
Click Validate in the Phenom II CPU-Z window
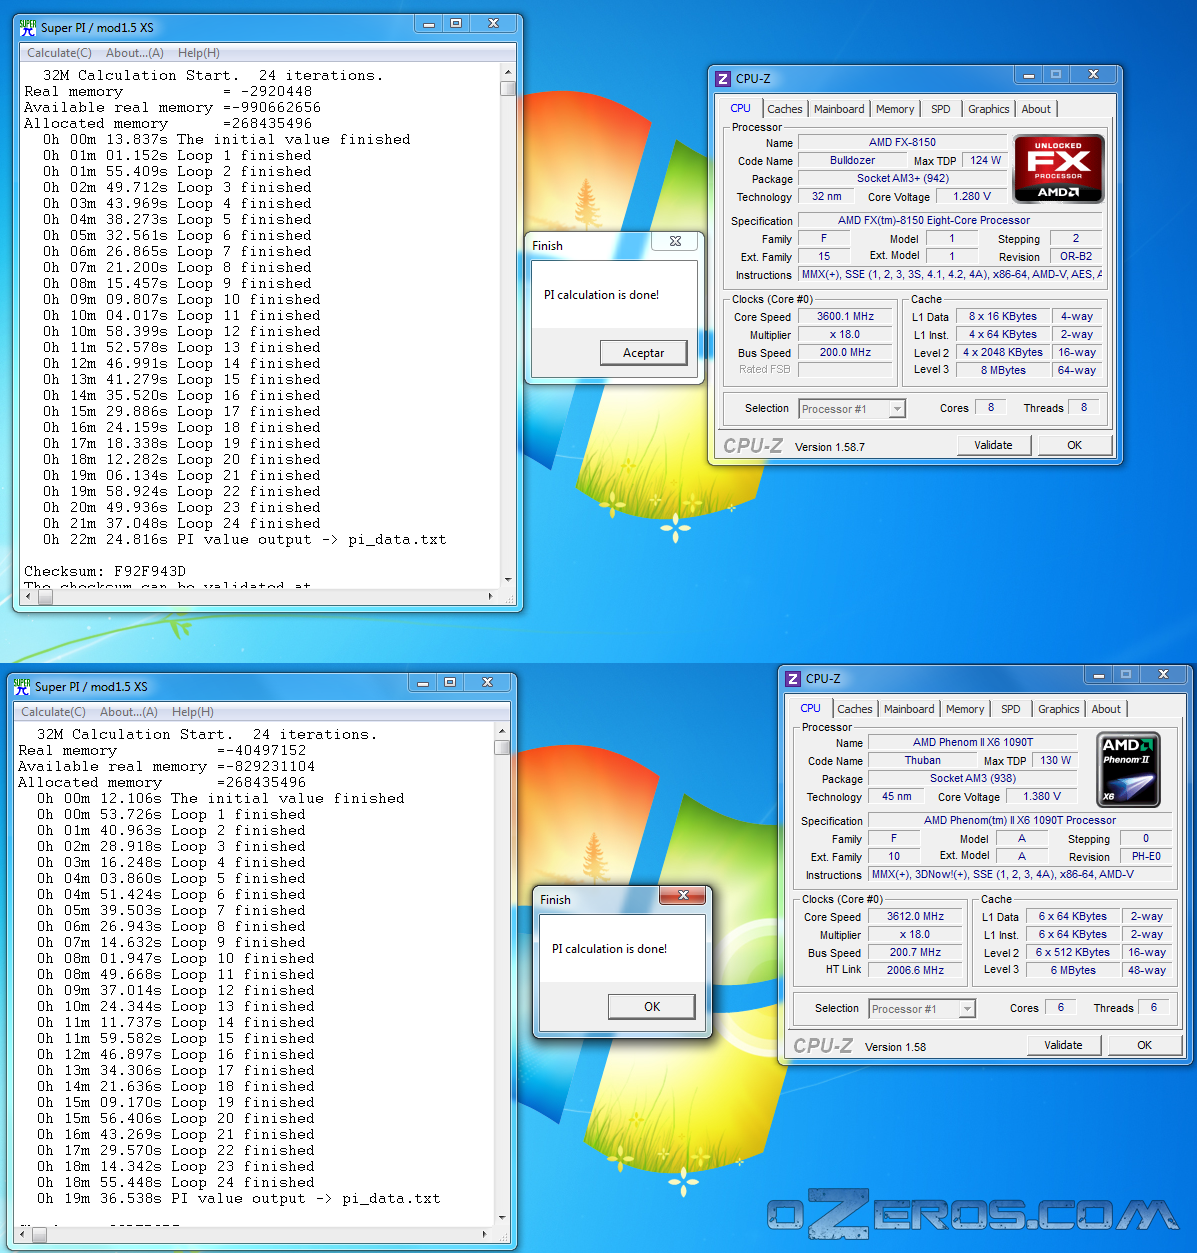1063,1045
